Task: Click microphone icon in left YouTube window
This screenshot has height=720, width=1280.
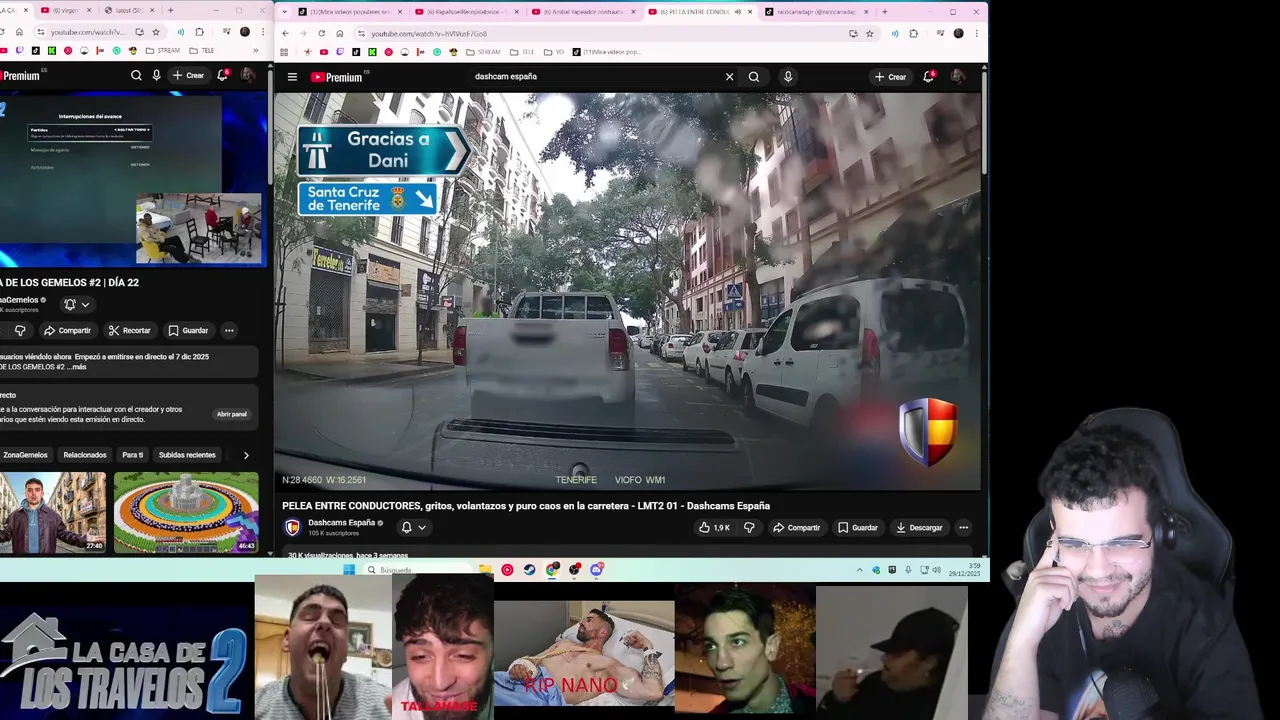Action: pos(156,75)
